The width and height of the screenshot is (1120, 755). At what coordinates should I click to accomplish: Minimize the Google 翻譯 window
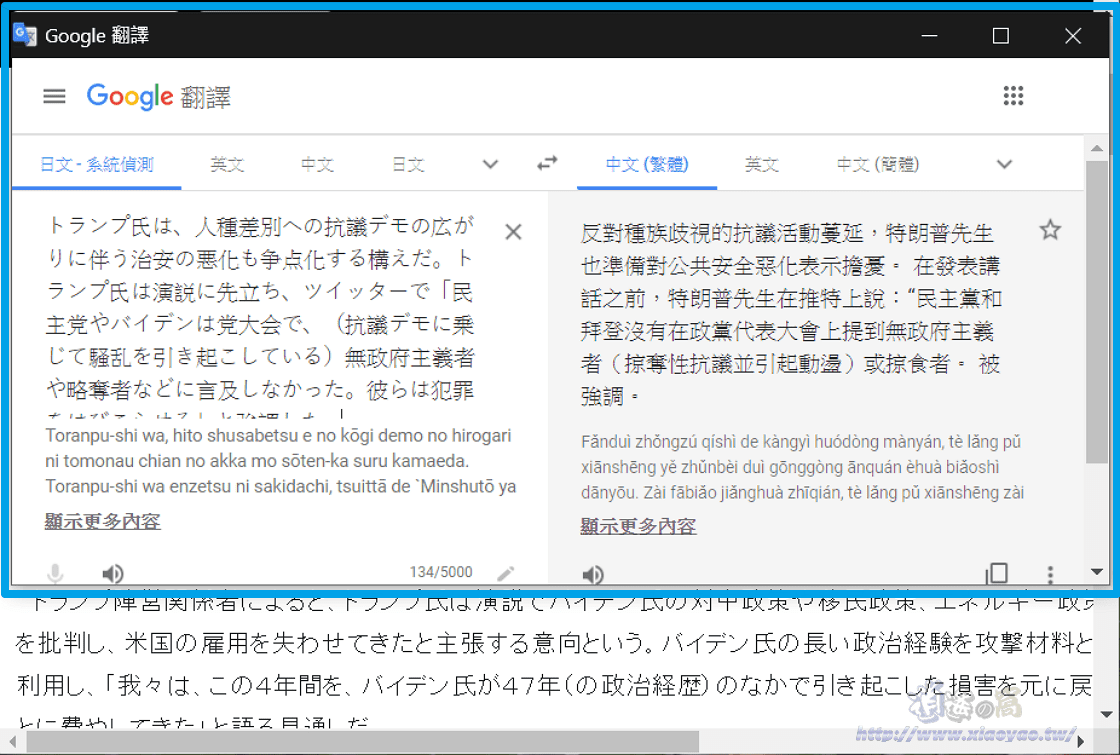point(929,35)
